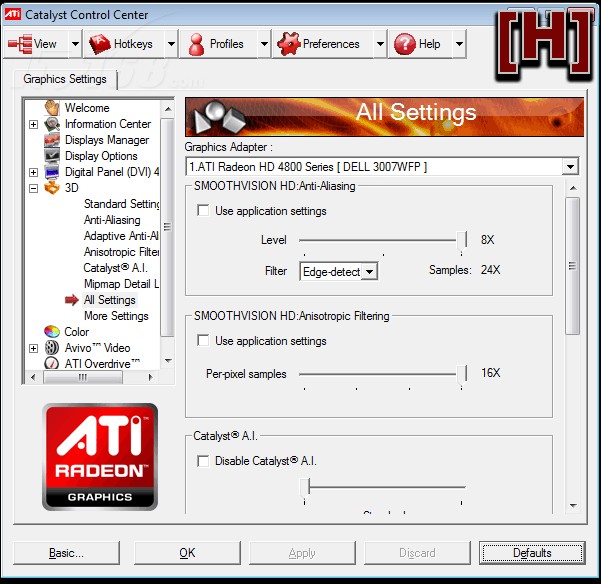Select Catalyst A.I. tree item

tap(116, 268)
